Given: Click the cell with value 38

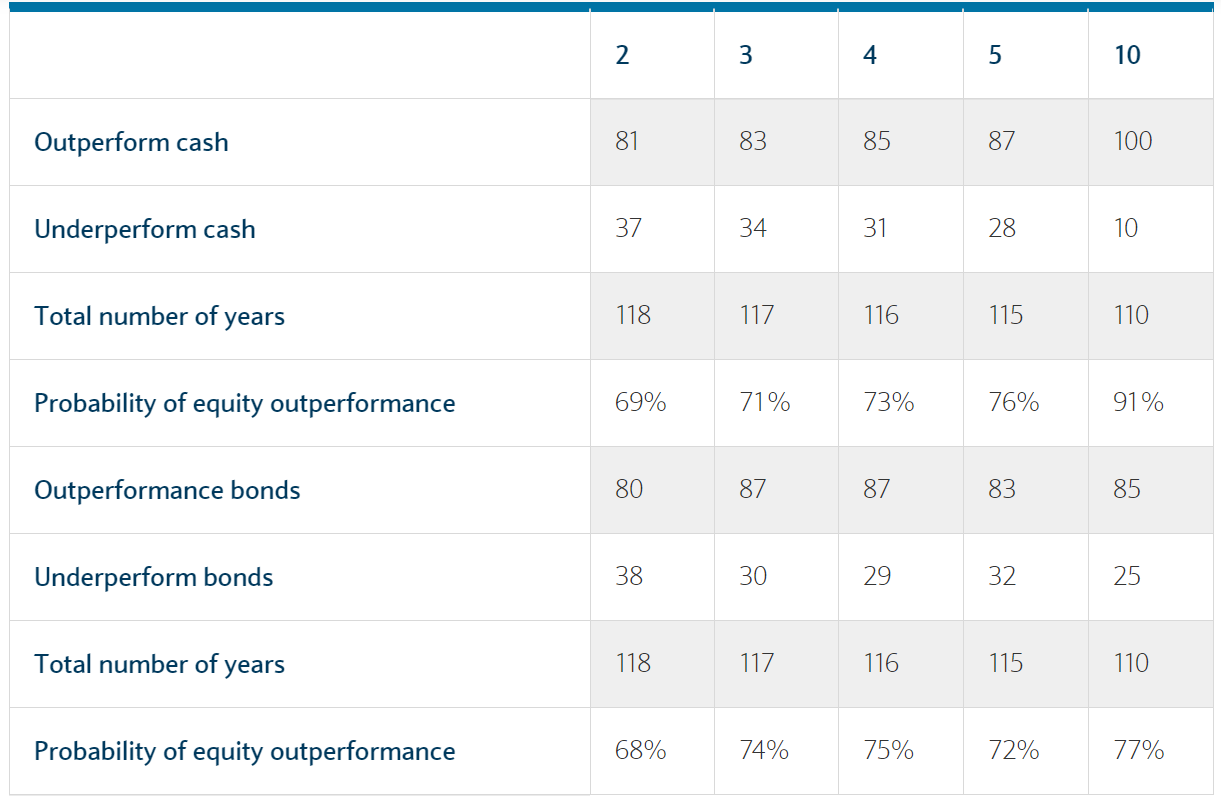Looking at the screenshot, I should [x=629, y=577].
